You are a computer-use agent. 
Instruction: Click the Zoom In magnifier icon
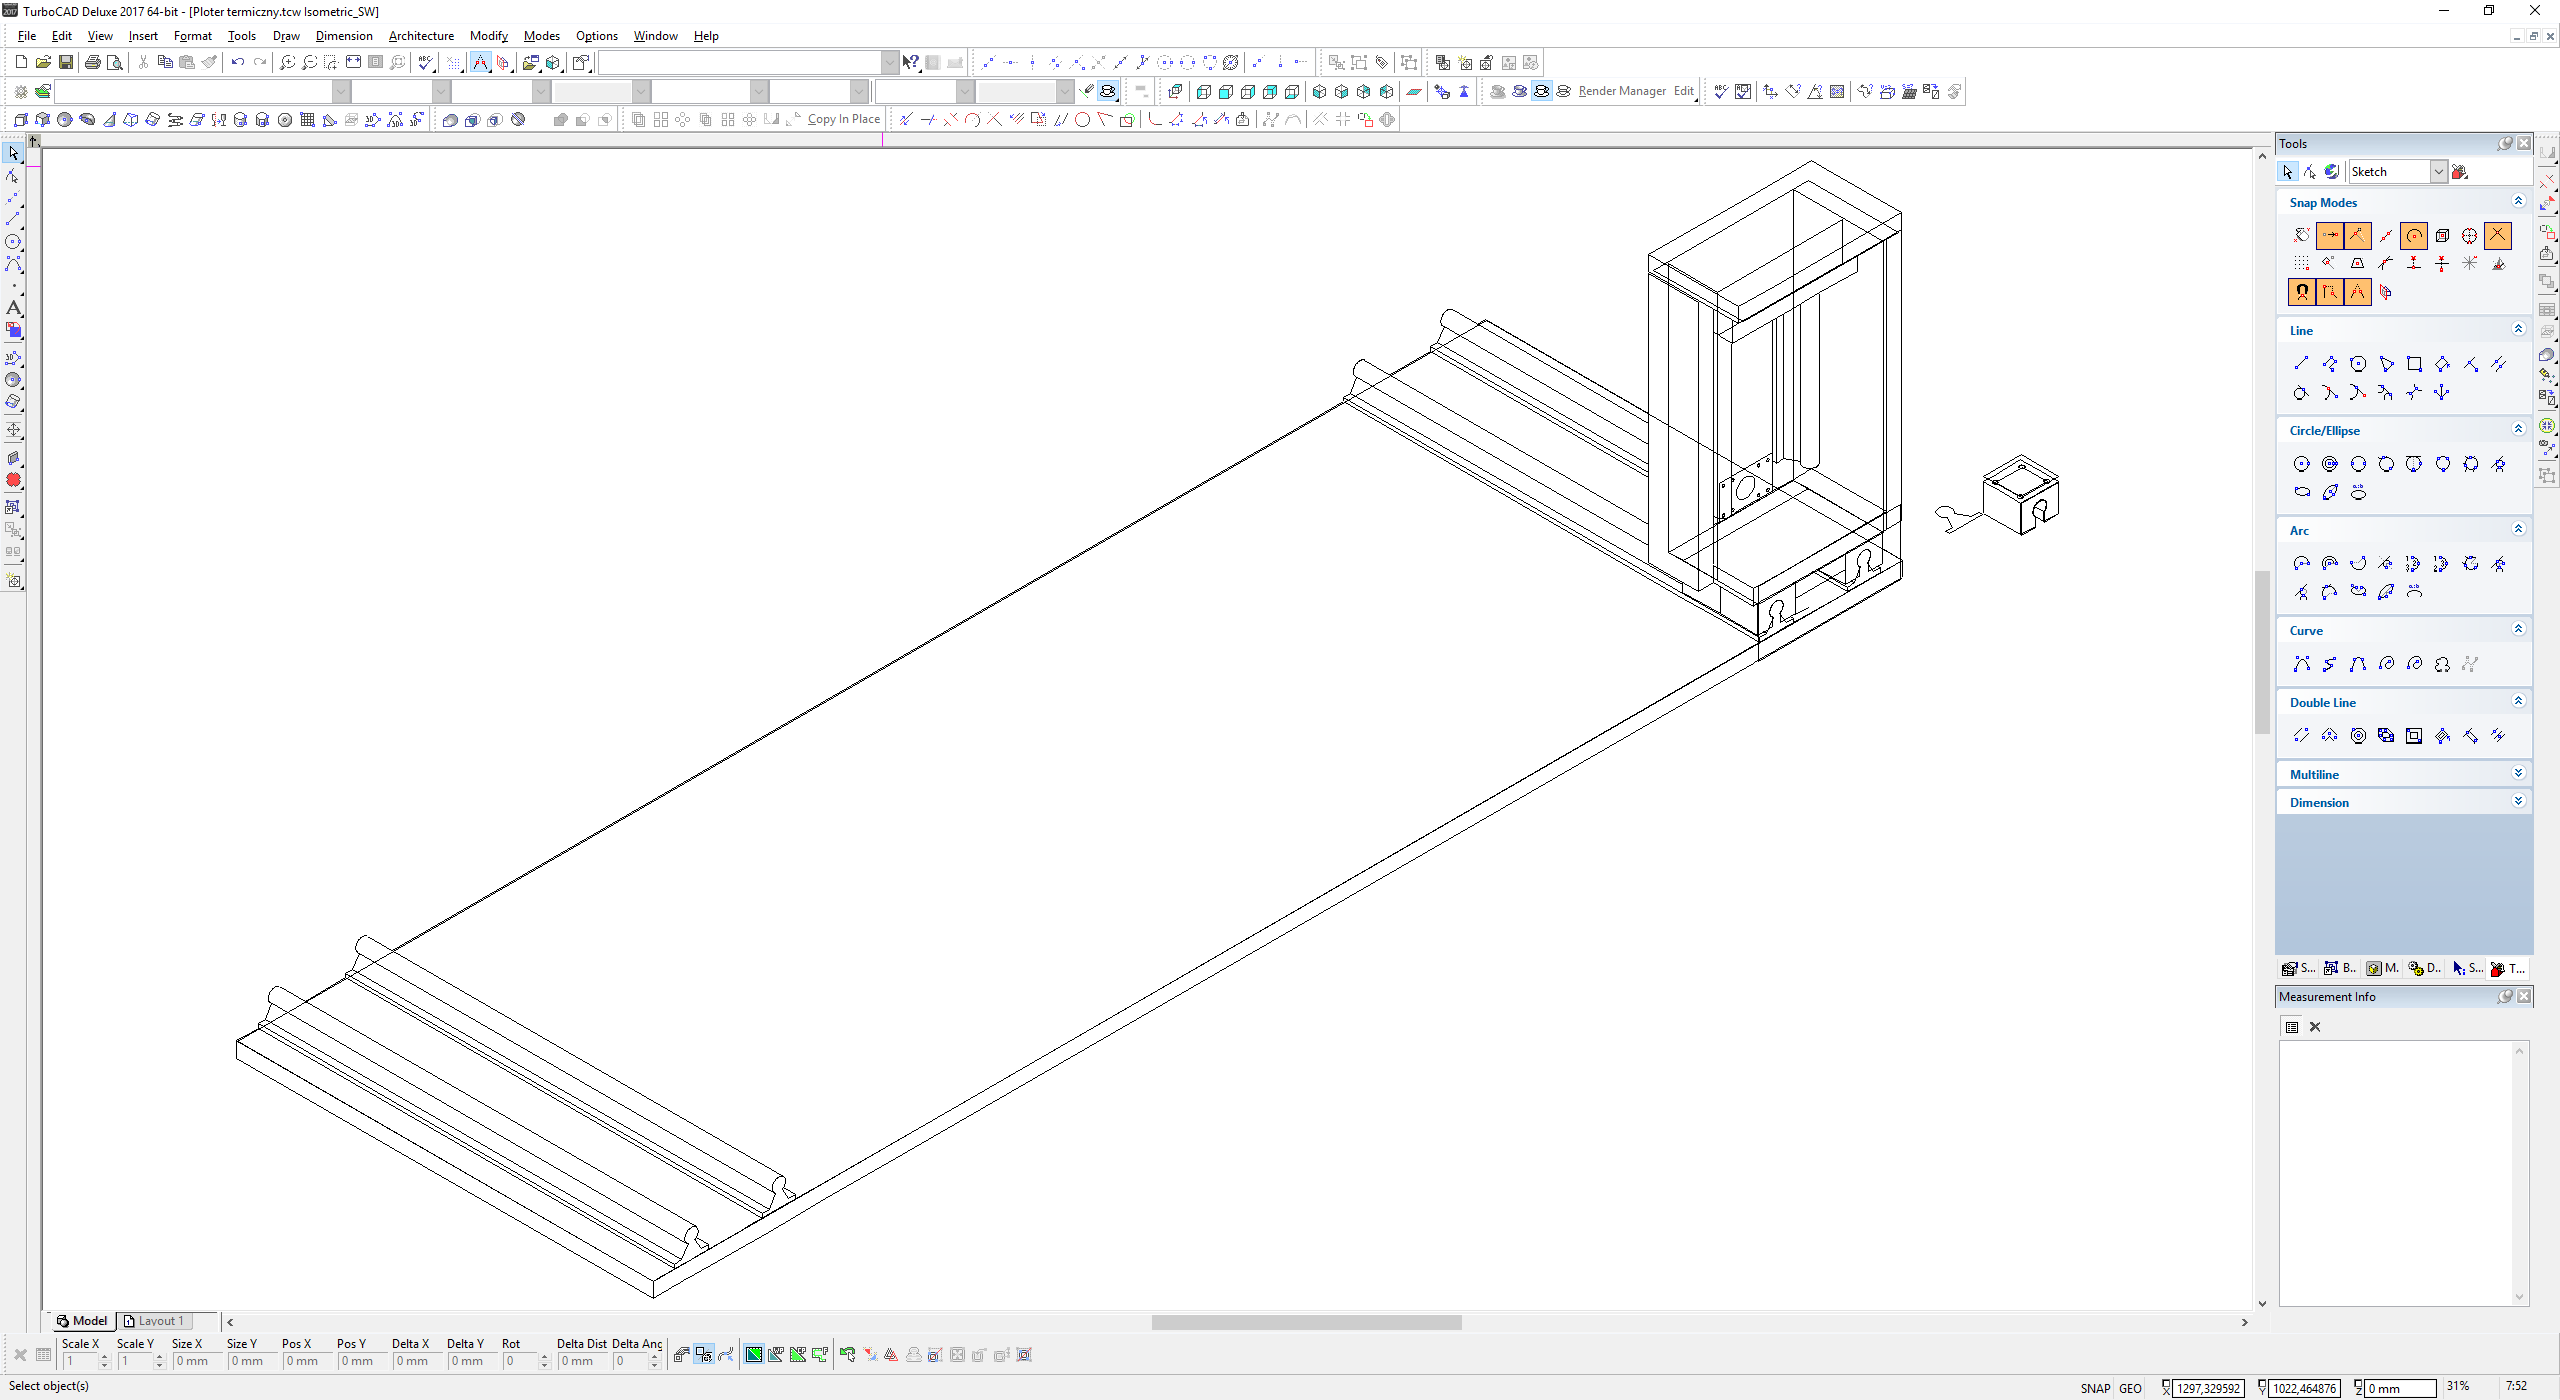pos(287,62)
